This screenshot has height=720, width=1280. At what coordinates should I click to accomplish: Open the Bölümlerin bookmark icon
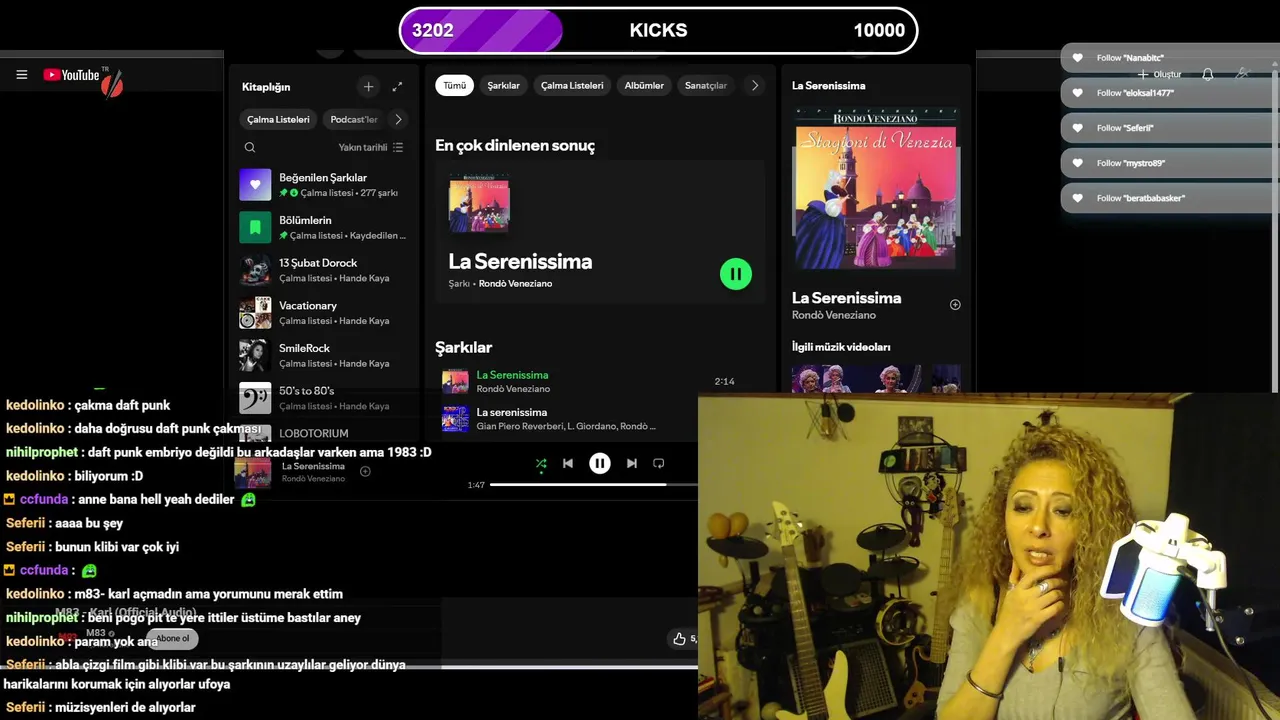click(x=255, y=227)
